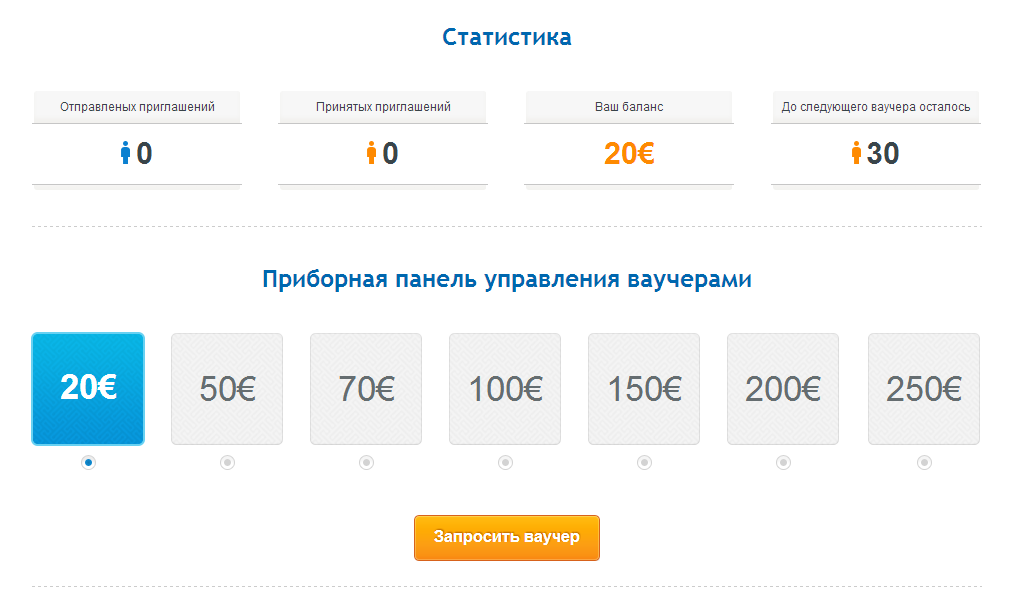The image size is (1009, 605).
Task: Click orange person icon under accepted invitations
Action: coord(371,153)
